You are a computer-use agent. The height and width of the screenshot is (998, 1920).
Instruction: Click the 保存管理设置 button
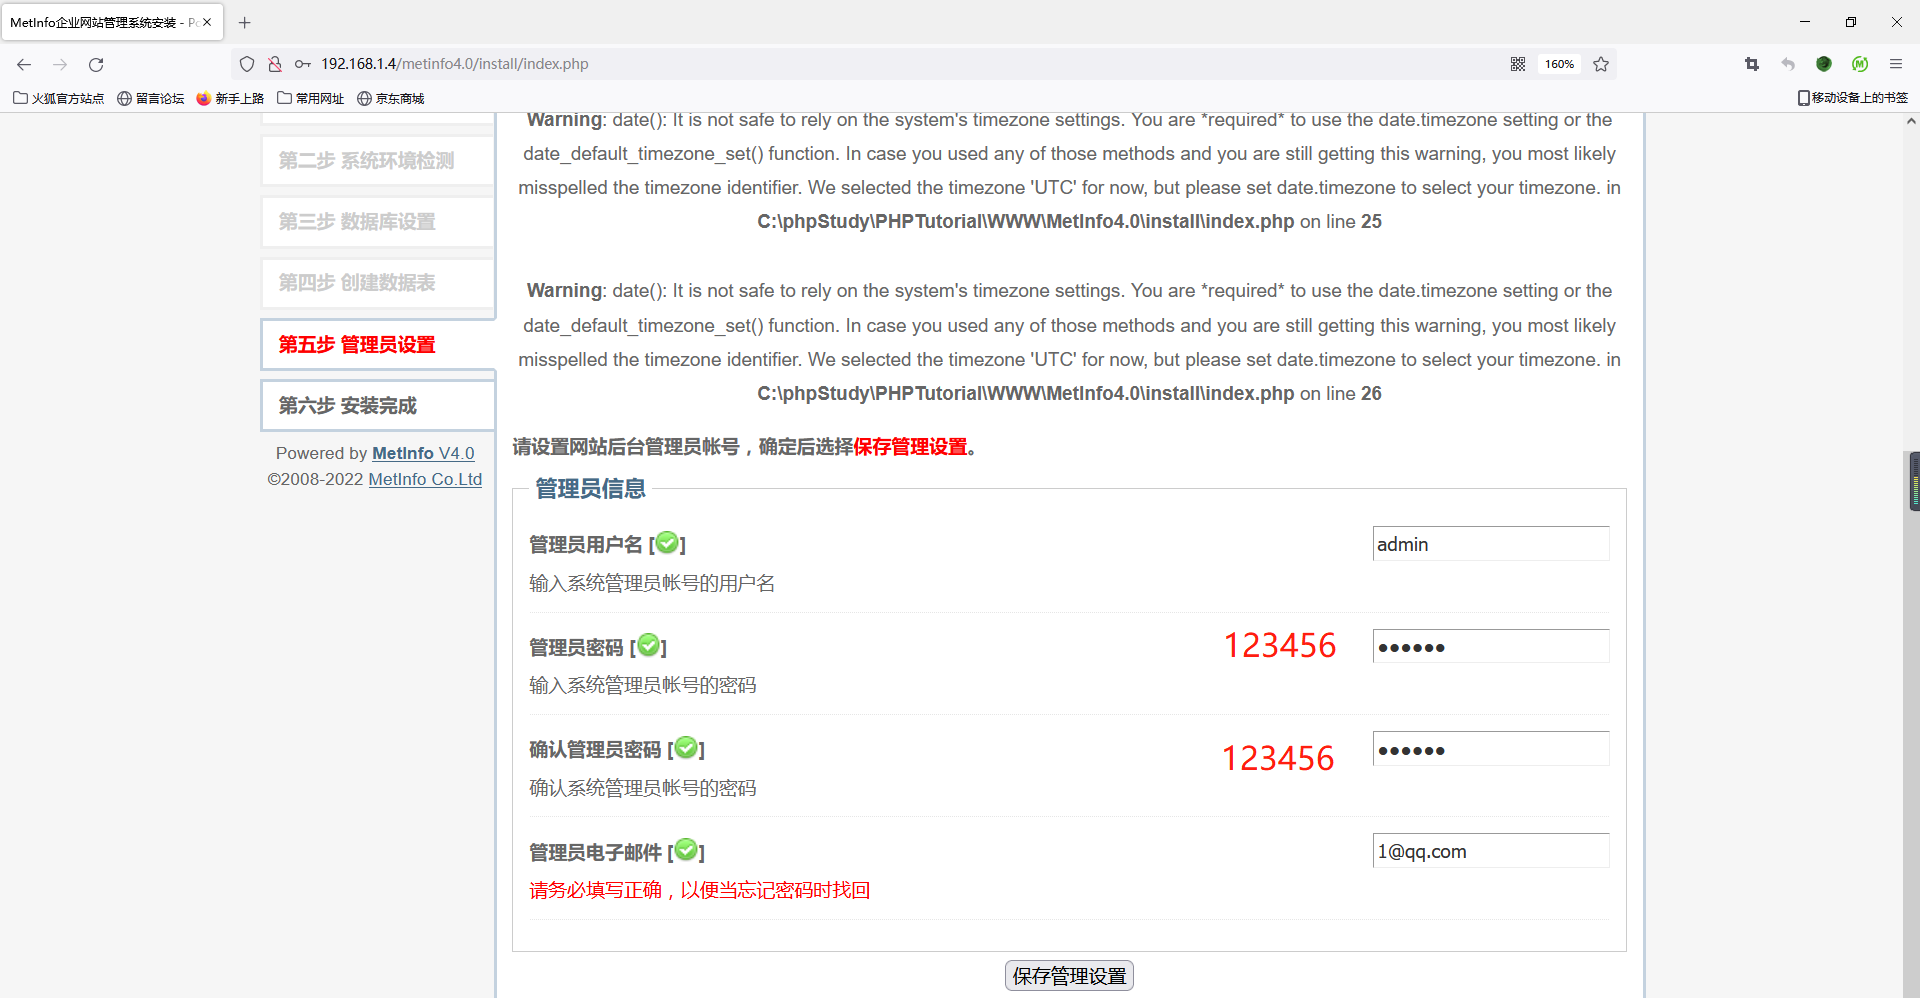1069,976
